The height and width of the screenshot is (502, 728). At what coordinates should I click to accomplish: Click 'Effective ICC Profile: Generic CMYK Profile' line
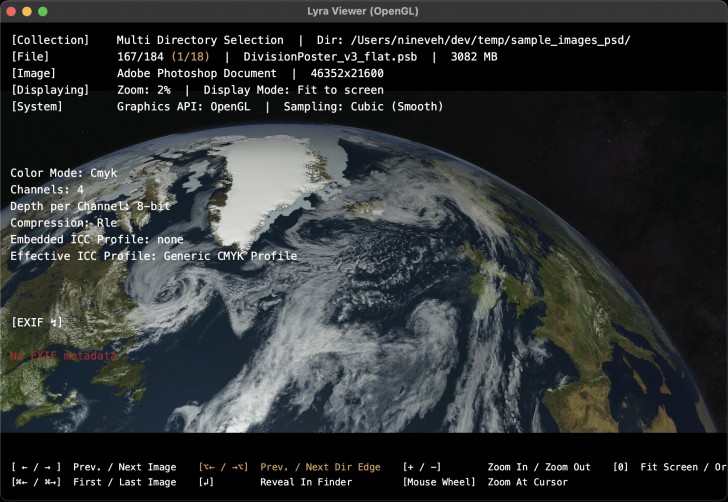point(154,256)
